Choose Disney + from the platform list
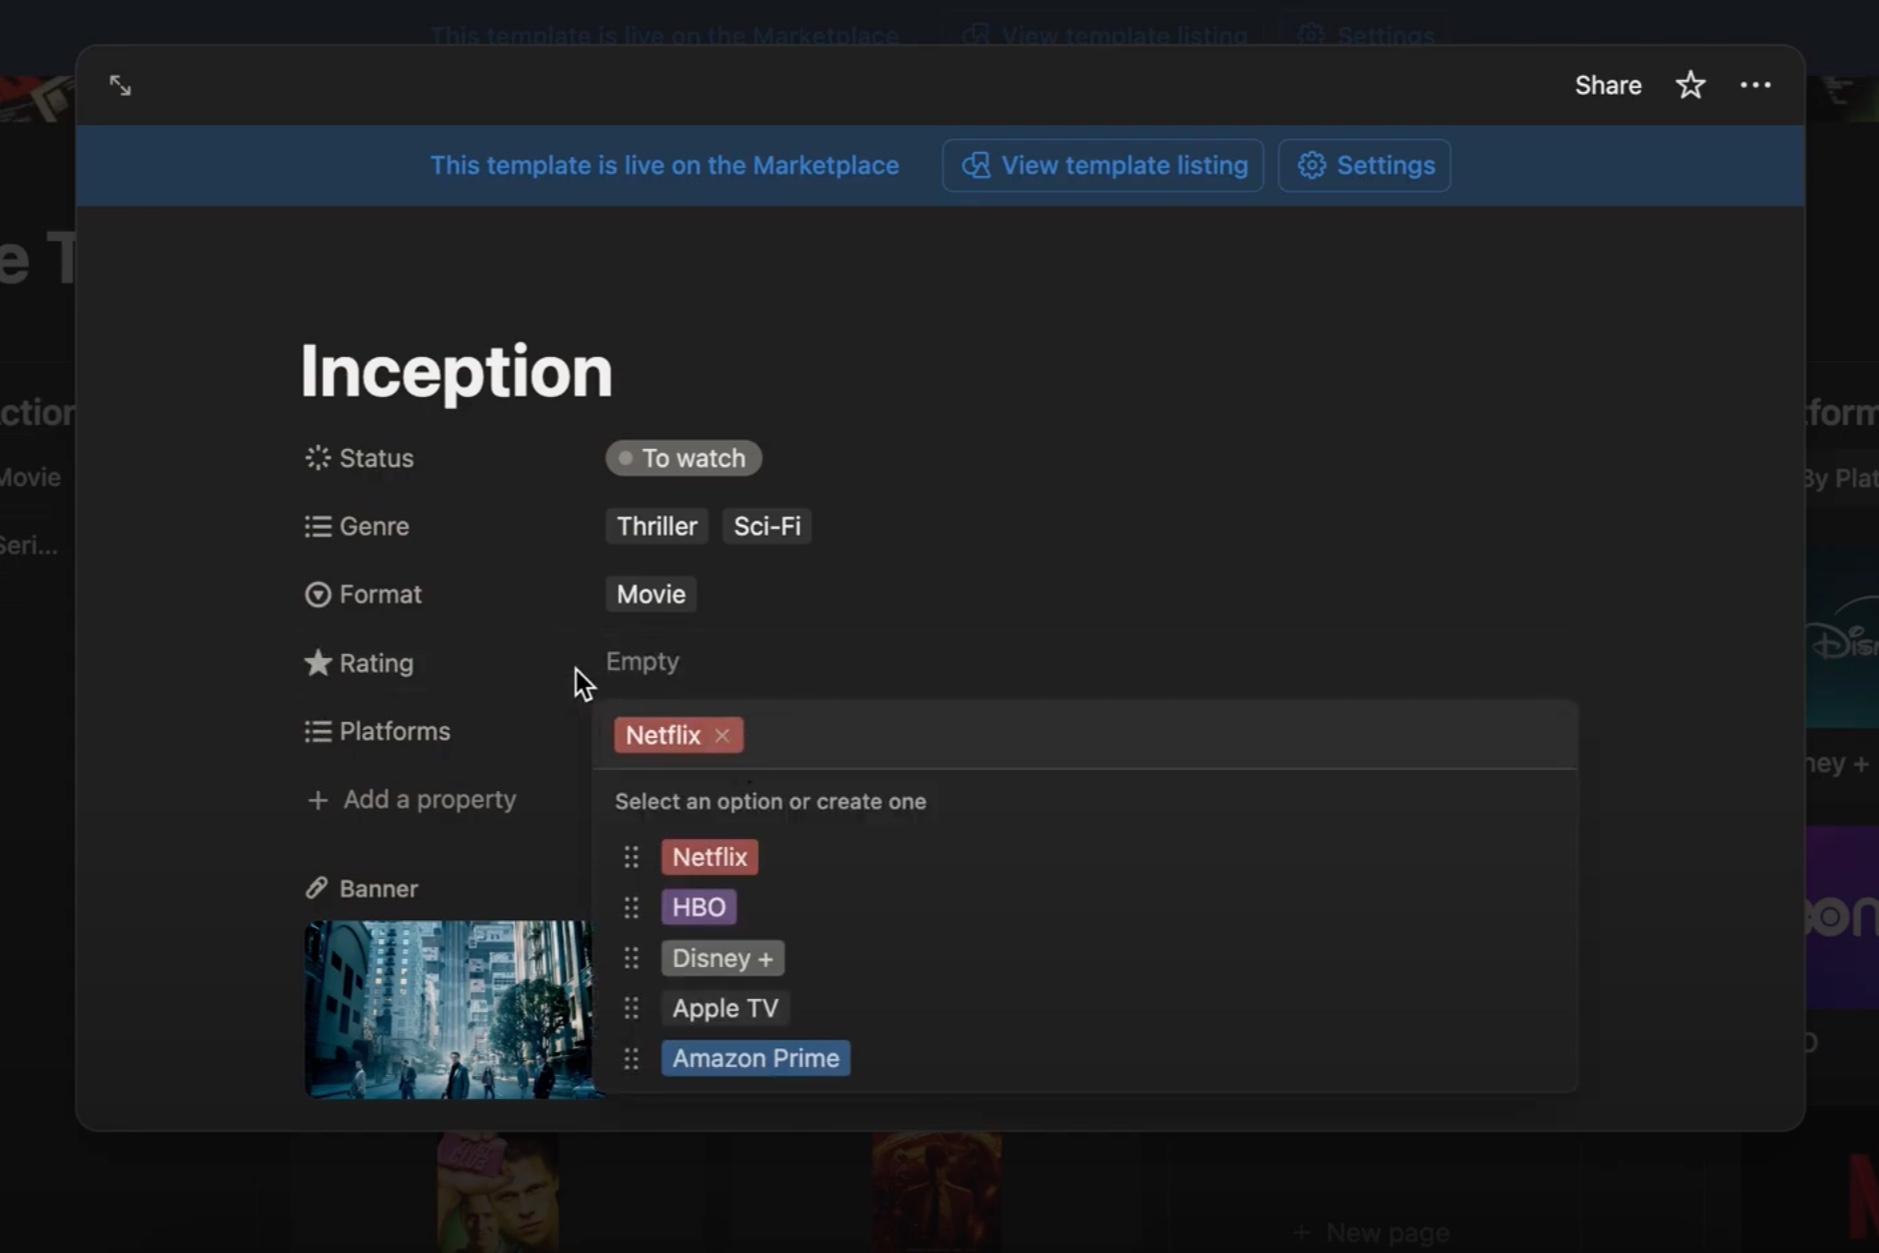The height and width of the screenshot is (1253, 1879). [722, 959]
